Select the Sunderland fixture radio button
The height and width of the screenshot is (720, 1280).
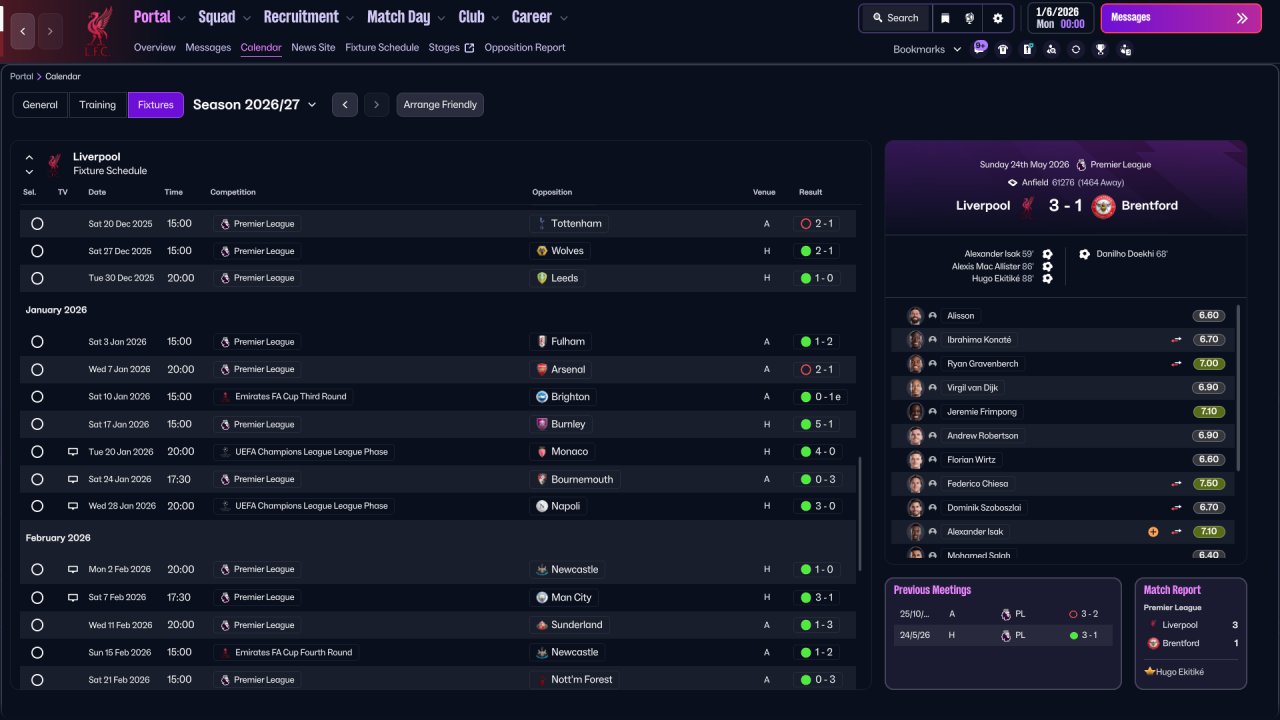coord(37,625)
